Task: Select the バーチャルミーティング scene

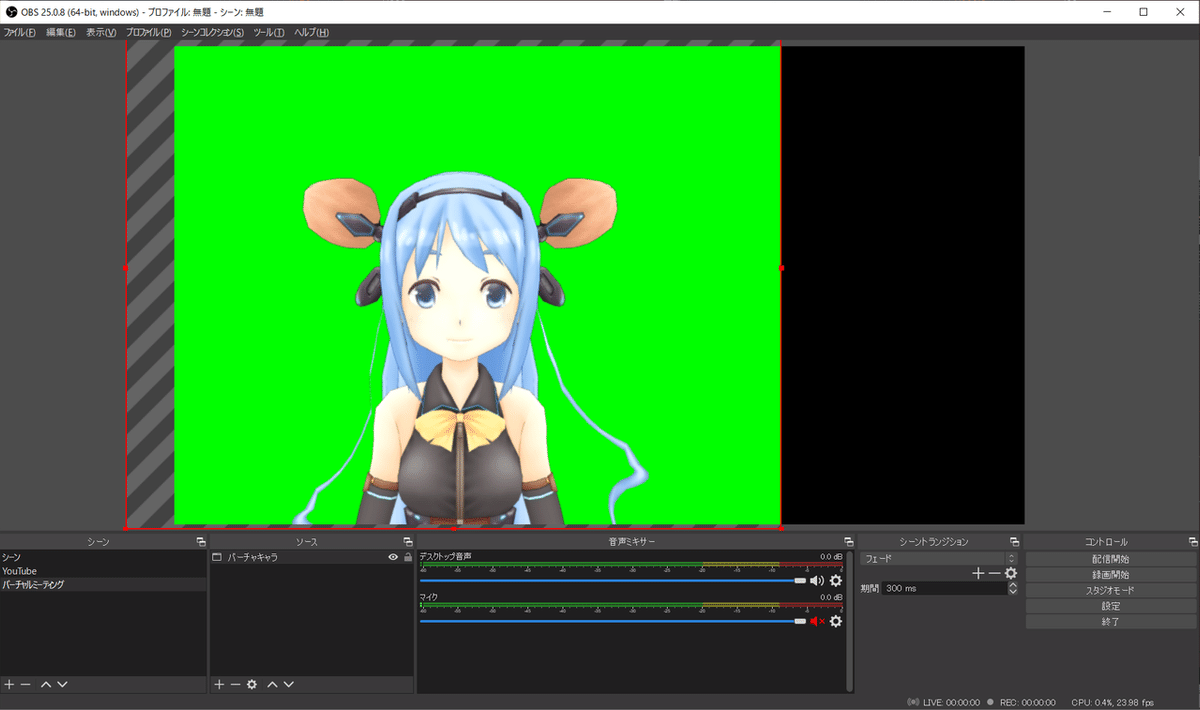Action: 104,585
